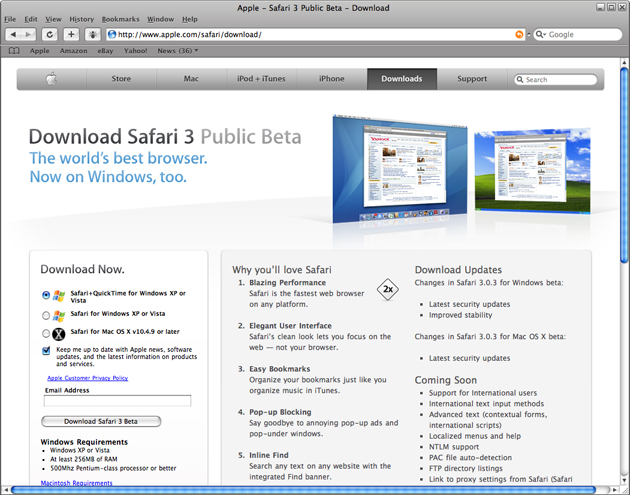This screenshot has width=630, height=495.
Task: Click the 2x performance badge
Action: [388, 289]
